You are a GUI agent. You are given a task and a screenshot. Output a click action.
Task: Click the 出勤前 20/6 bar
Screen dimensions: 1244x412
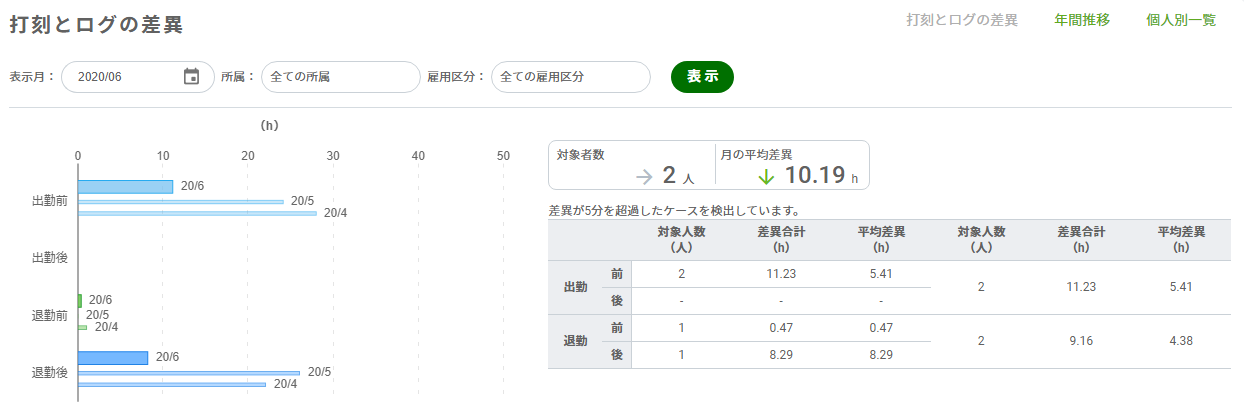pyautogui.click(x=125, y=187)
